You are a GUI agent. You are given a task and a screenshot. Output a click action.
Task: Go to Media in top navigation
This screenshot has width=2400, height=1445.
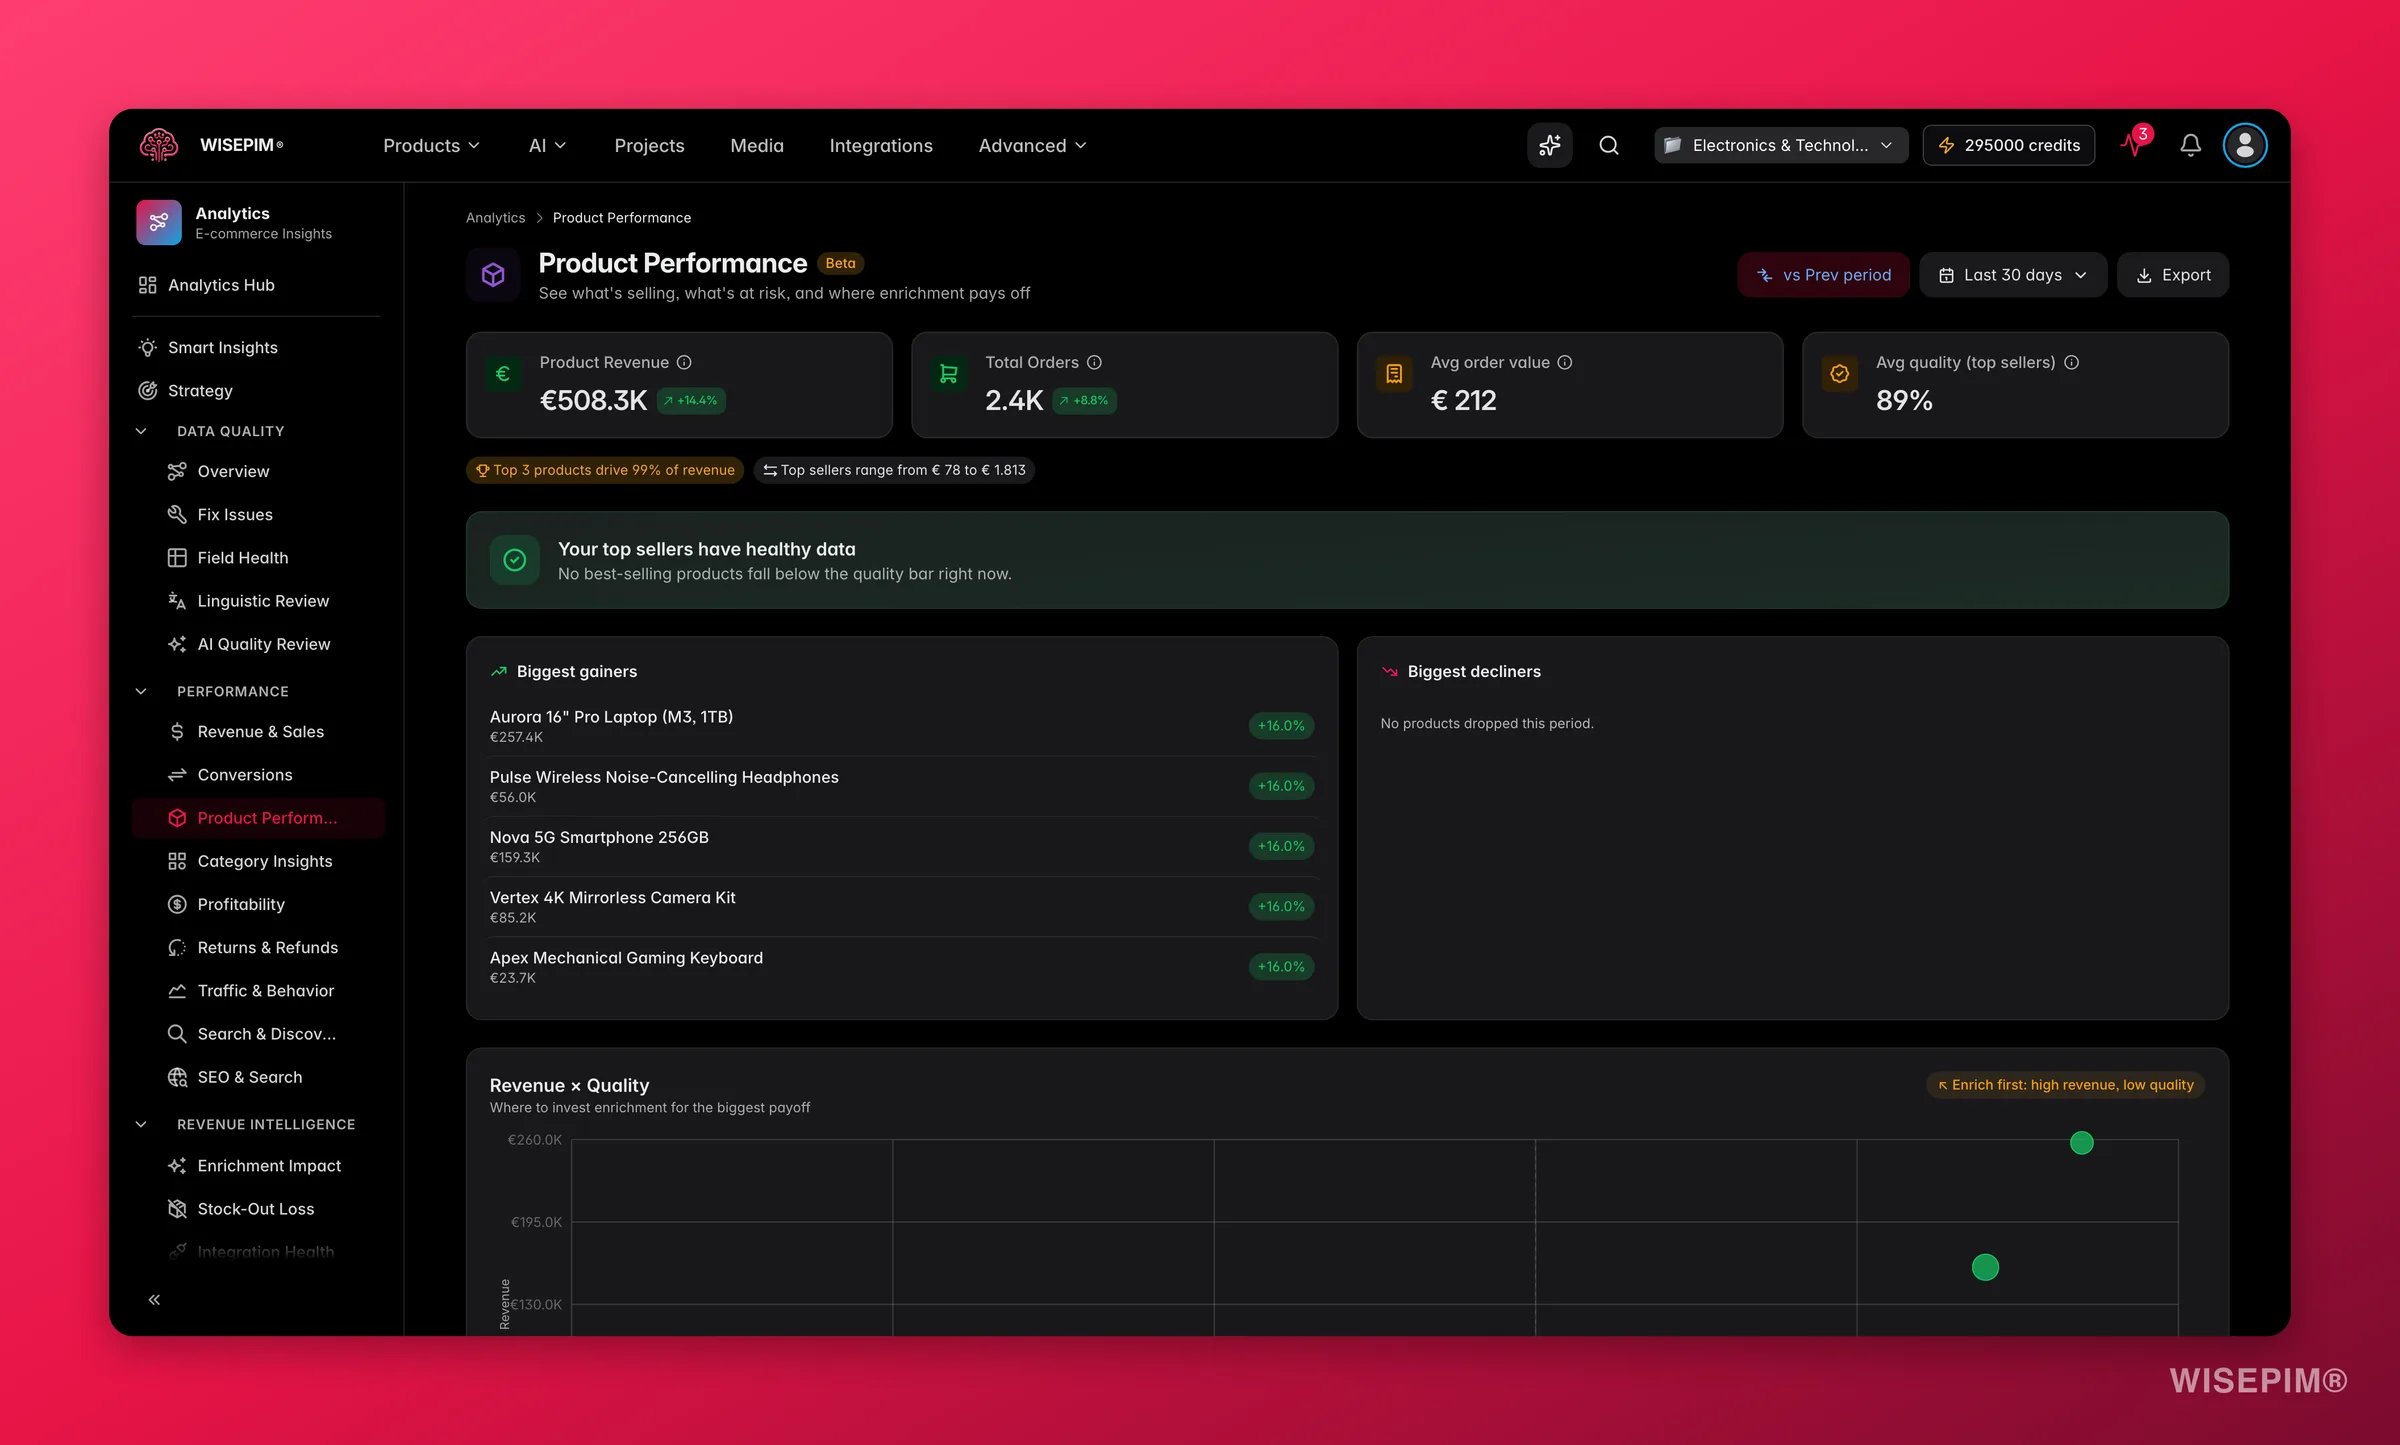756,145
